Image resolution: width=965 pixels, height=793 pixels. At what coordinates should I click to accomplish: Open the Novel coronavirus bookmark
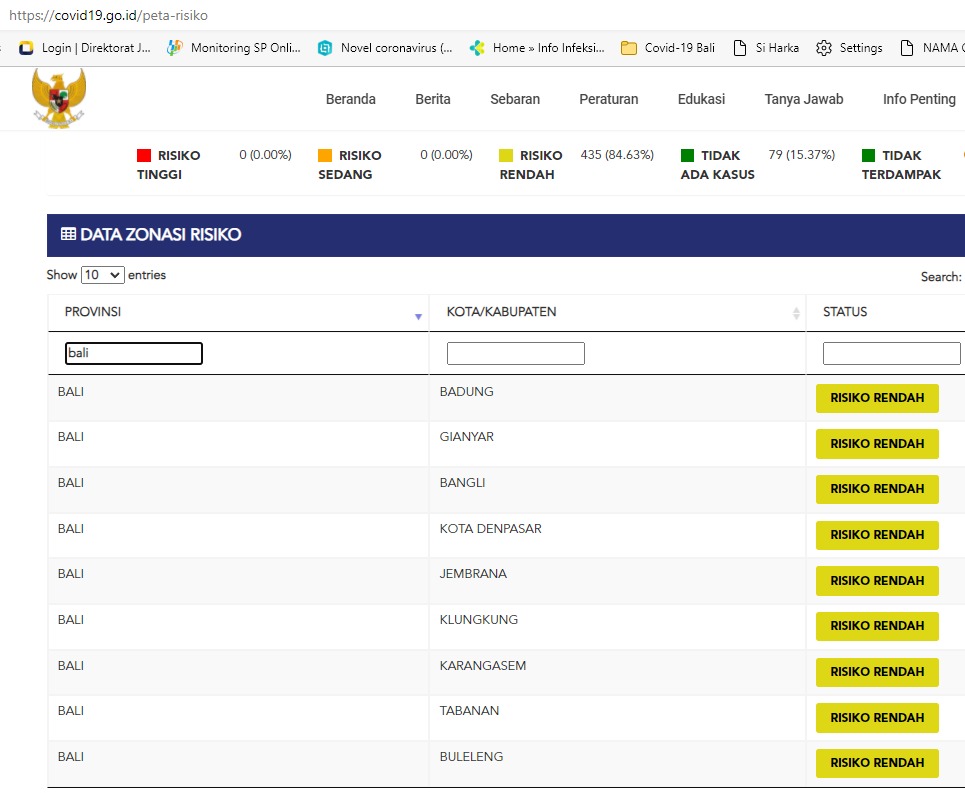[386, 48]
